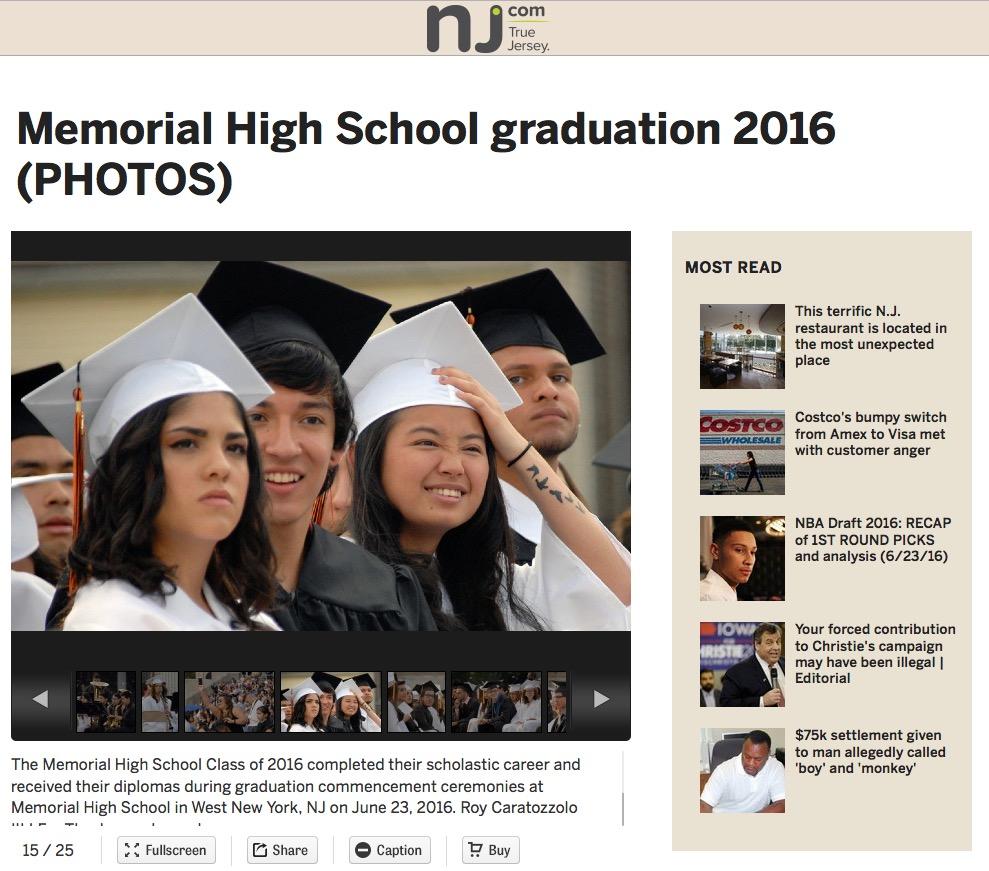Click the Costco Wholesale story thumbnail
Image resolution: width=989 pixels, height=871 pixels.
[x=742, y=452]
